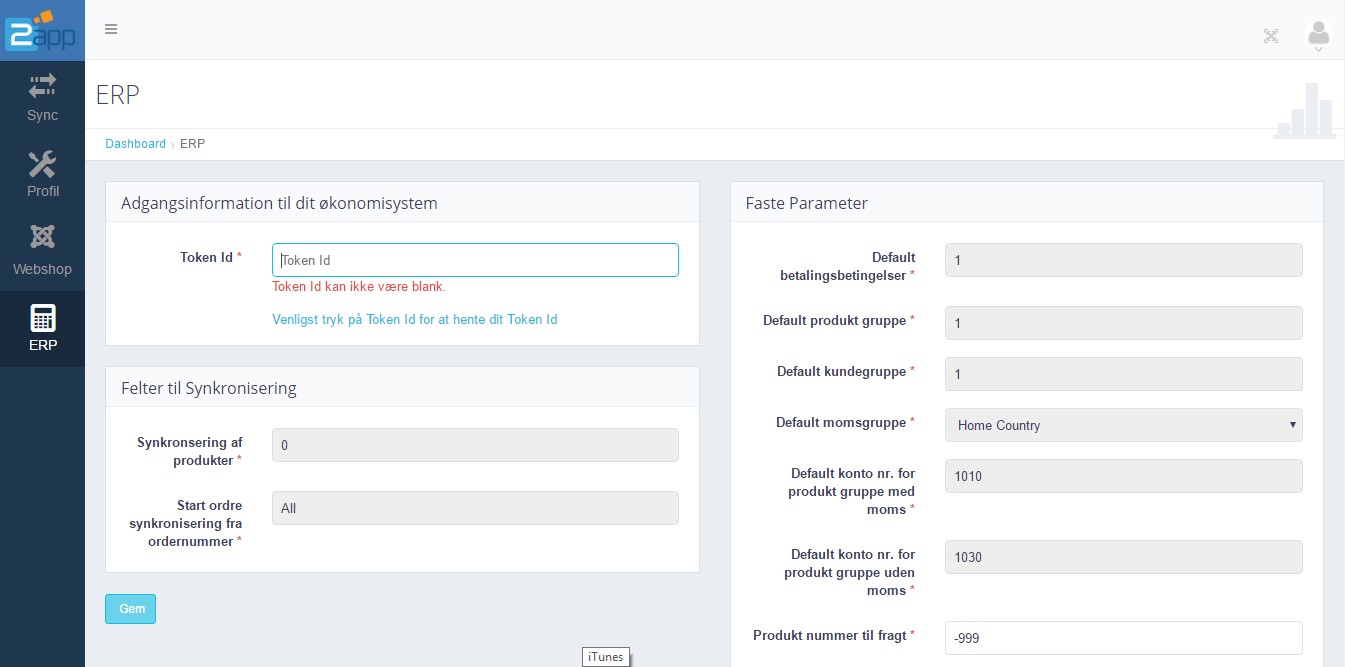Expand the Default momsgruppe dropdown
The height and width of the screenshot is (667, 1345).
1123,425
